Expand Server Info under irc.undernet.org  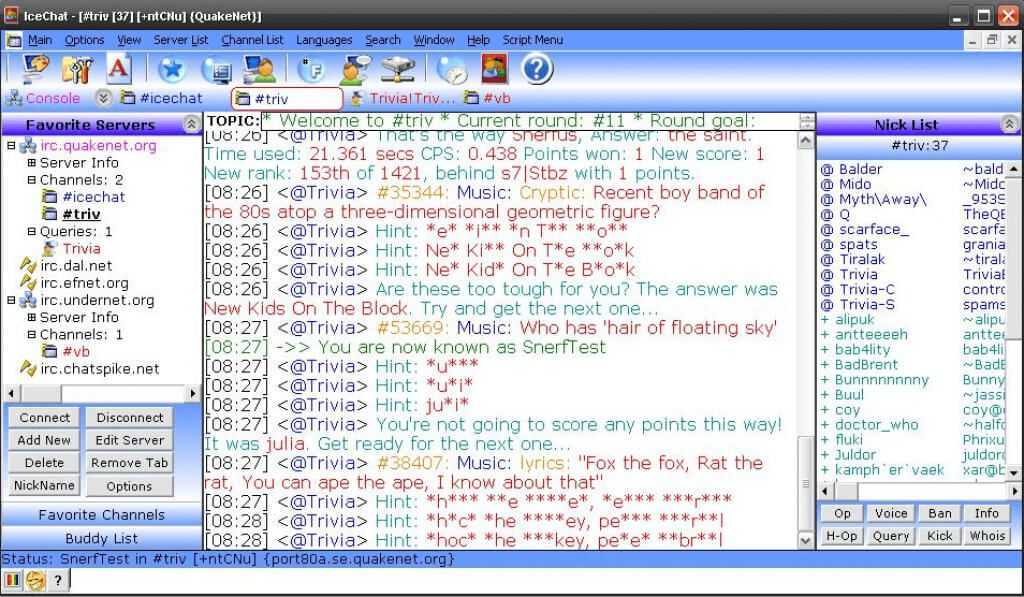coord(31,317)
